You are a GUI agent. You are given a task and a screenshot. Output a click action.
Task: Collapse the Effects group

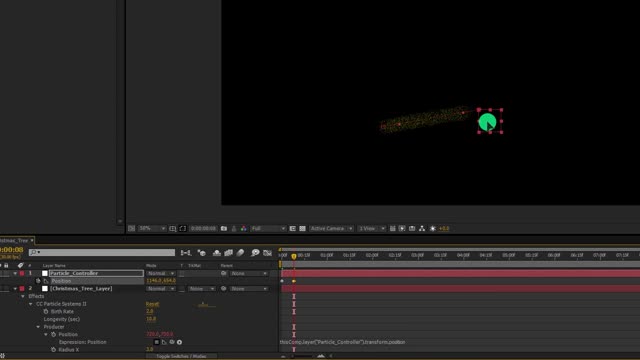click(x=23, y=296)
